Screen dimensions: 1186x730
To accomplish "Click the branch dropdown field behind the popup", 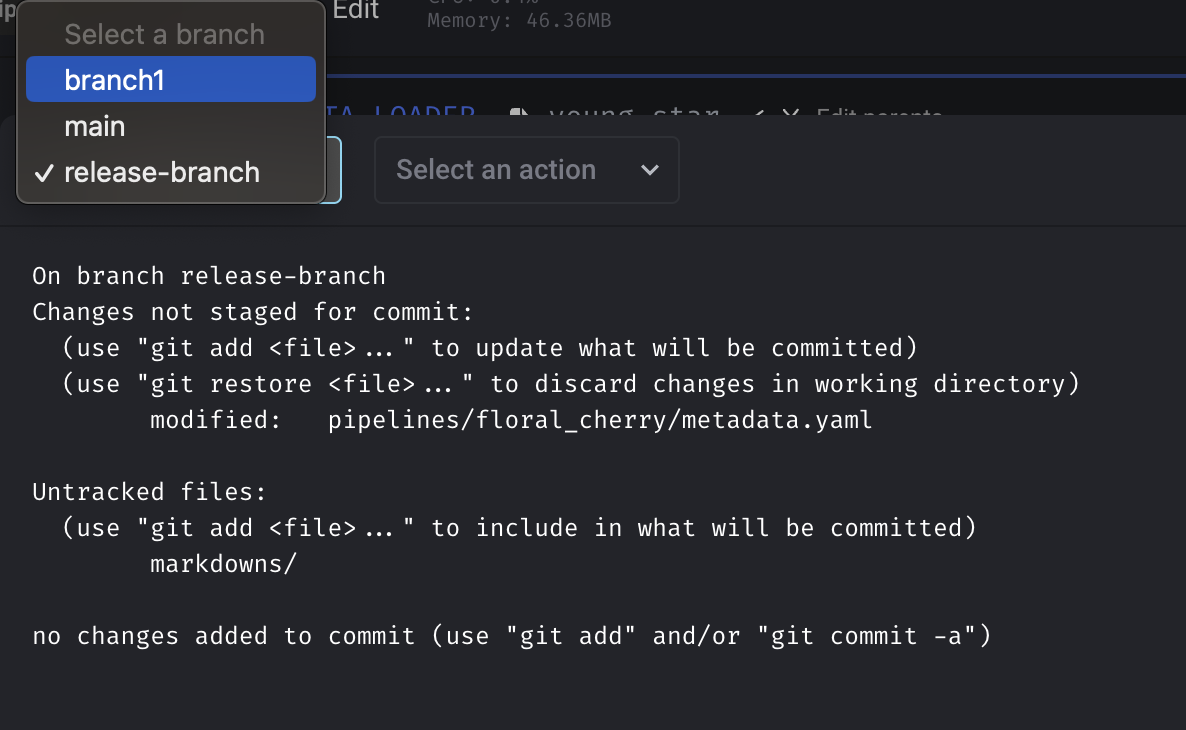I will 333,170.
